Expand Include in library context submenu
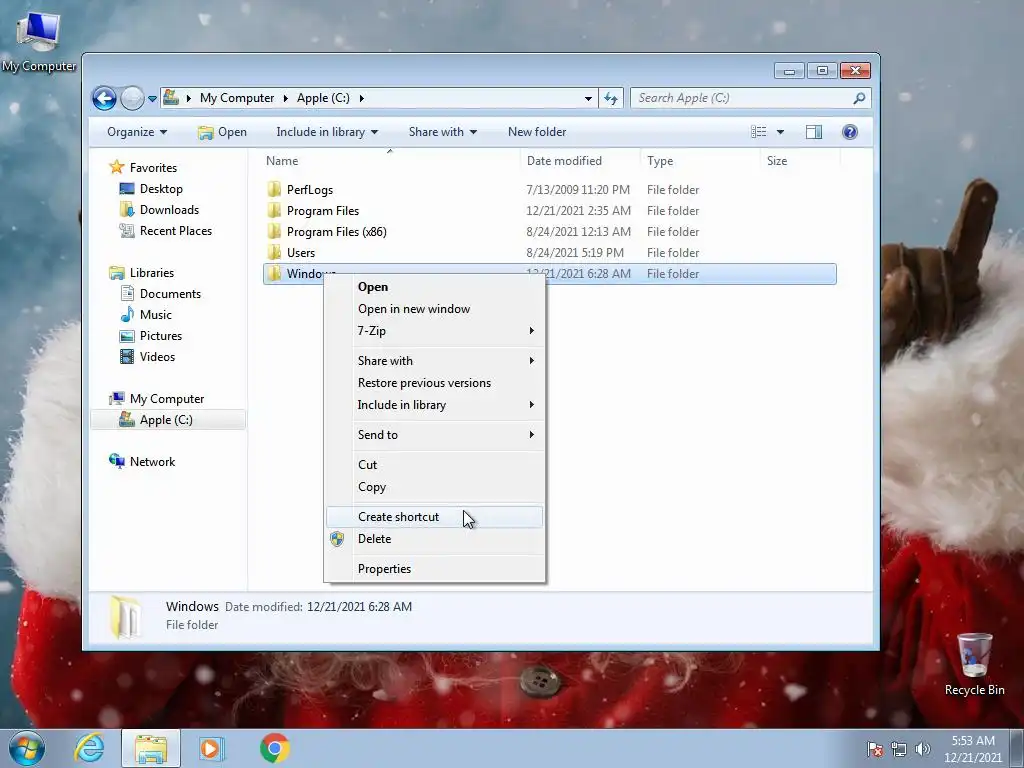Image resolution: width=1024 pixels, height=768 pixels. click(434, 405)
